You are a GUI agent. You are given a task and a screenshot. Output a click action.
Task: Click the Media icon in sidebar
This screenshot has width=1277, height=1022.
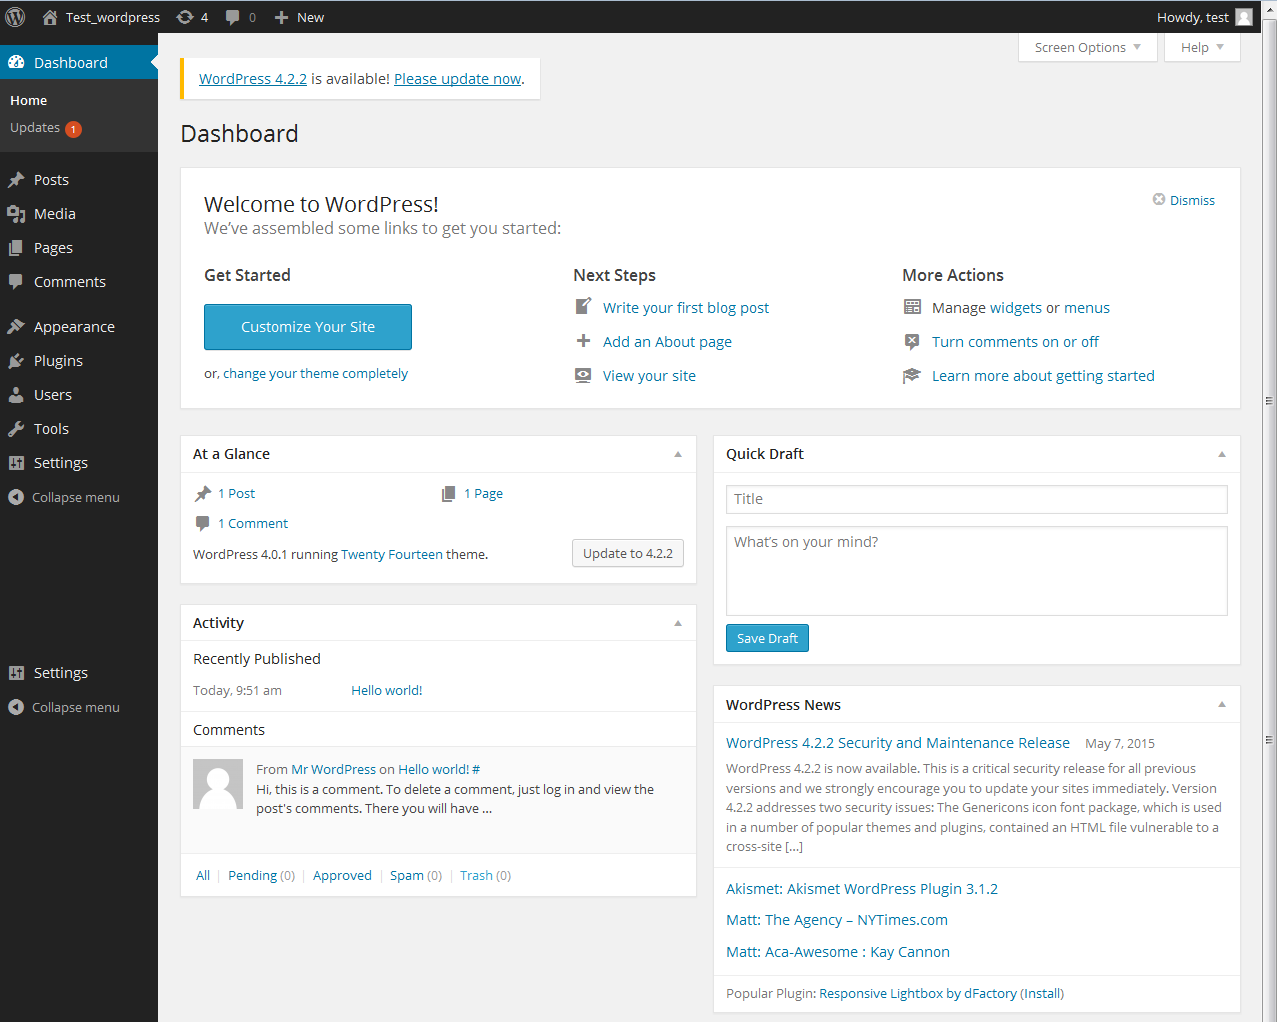click(x=16, y=214)
